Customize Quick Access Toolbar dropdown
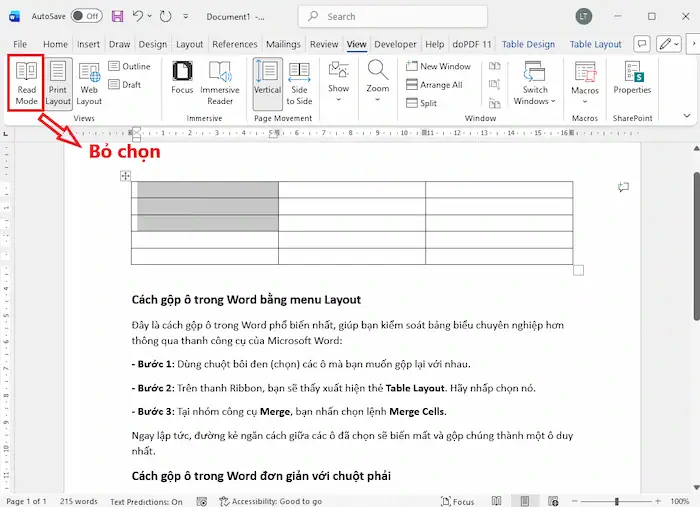 point(186,17)
